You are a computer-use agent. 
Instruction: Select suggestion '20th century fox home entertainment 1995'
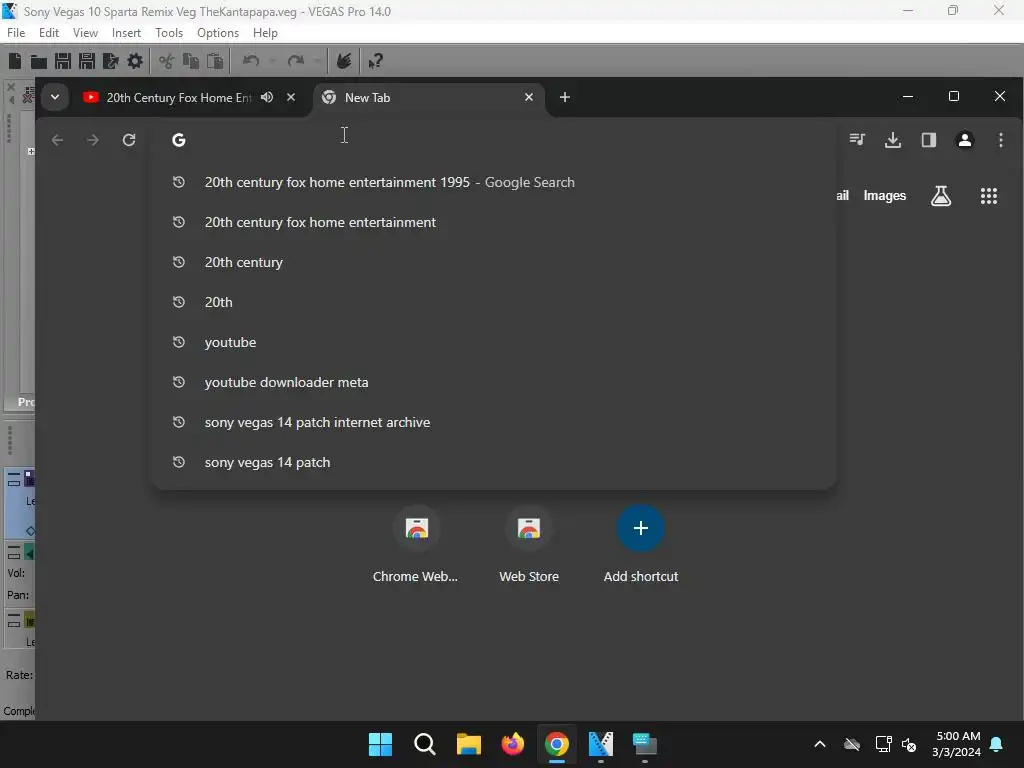[493, 182]
